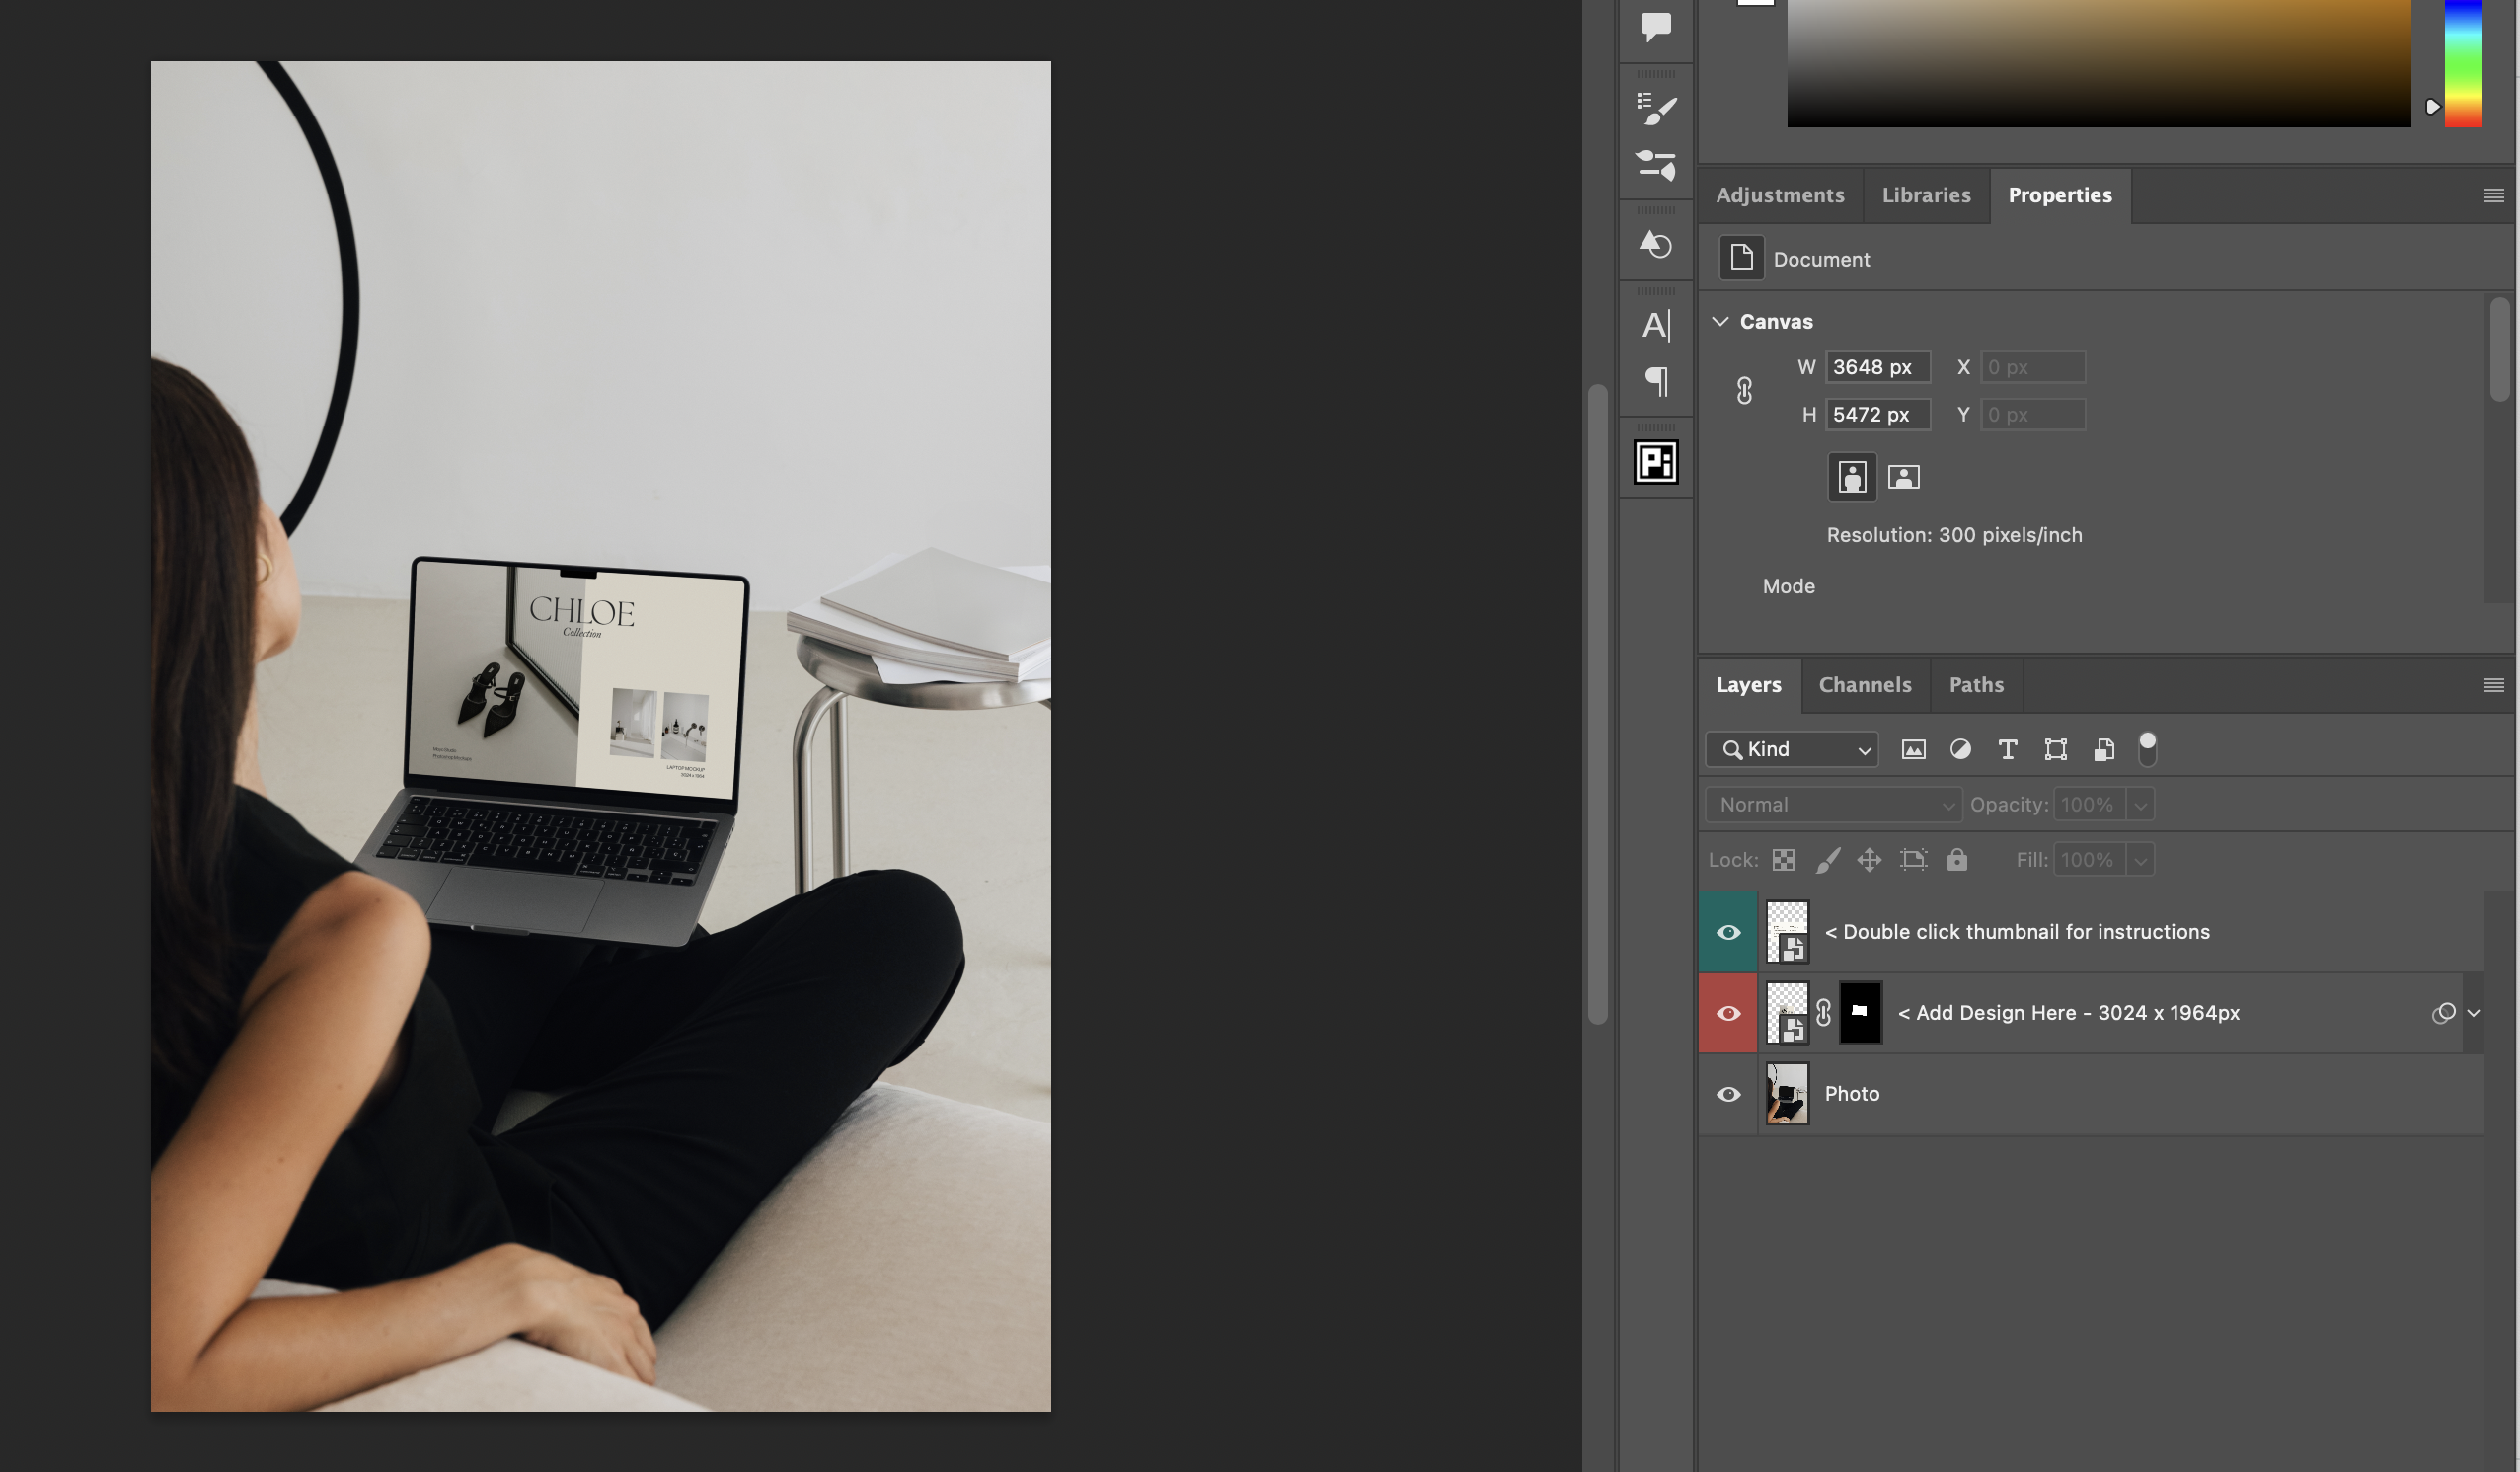This screenshot has width=2520, height=1472.
Task: Hide the Add Design Here layer
Action: [x=1728, y=1013]
